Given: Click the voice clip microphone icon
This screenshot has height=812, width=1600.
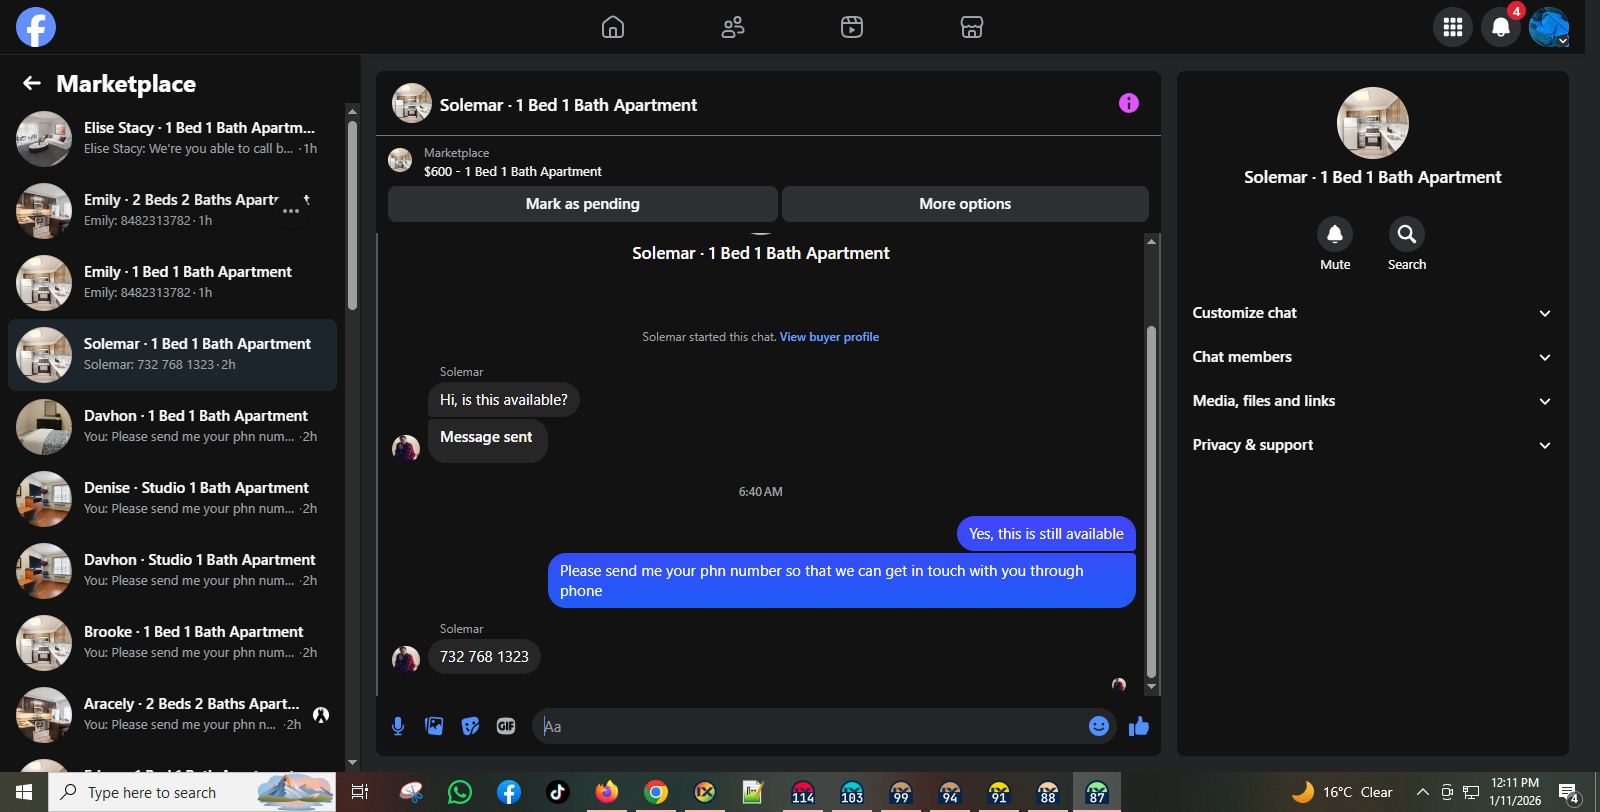Looking at the screenshot, I should point(398,726).
